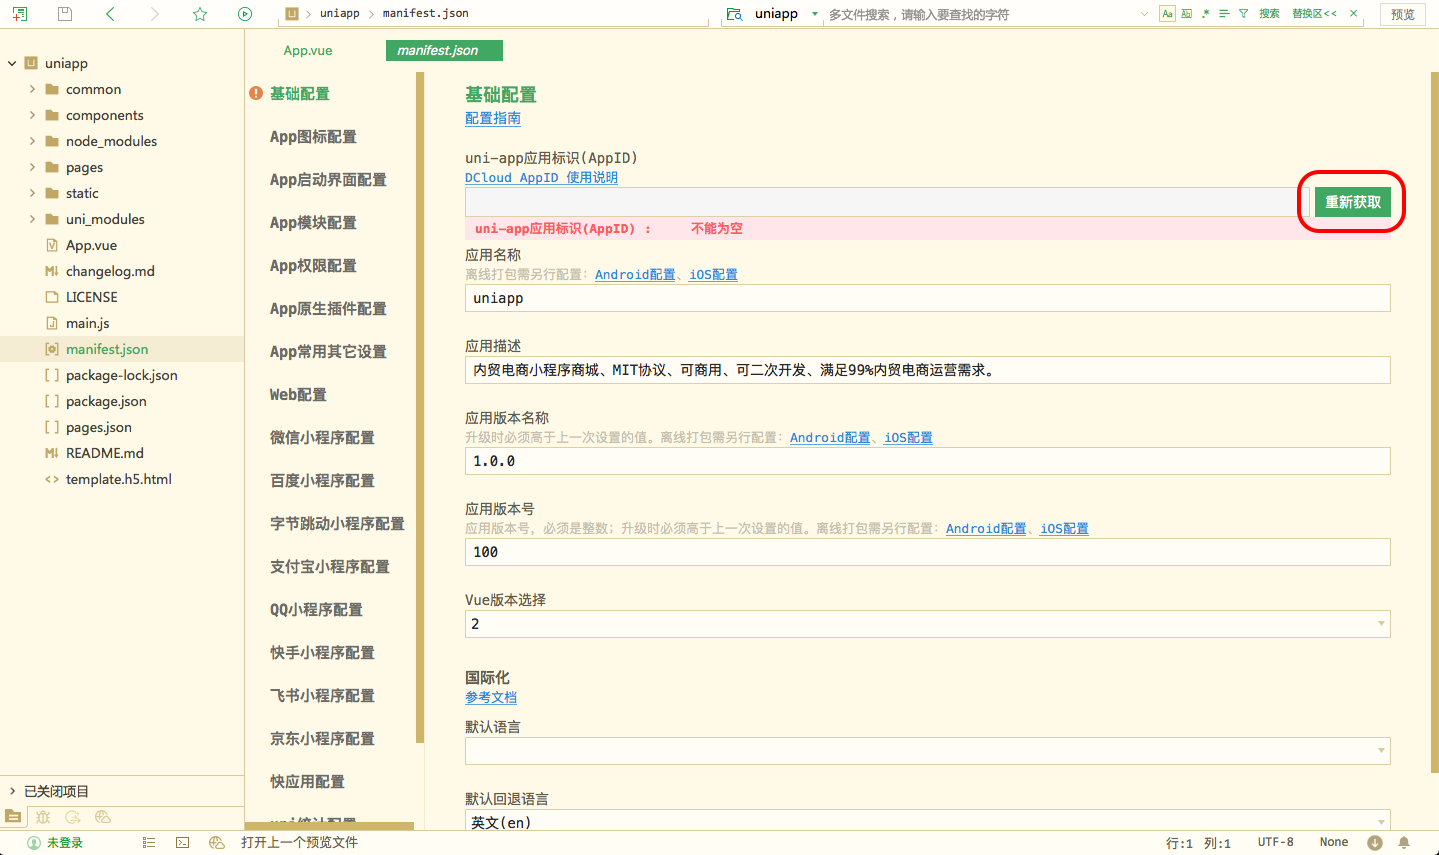Click the folder search icon beside uniapp

[x=735, y=14]
